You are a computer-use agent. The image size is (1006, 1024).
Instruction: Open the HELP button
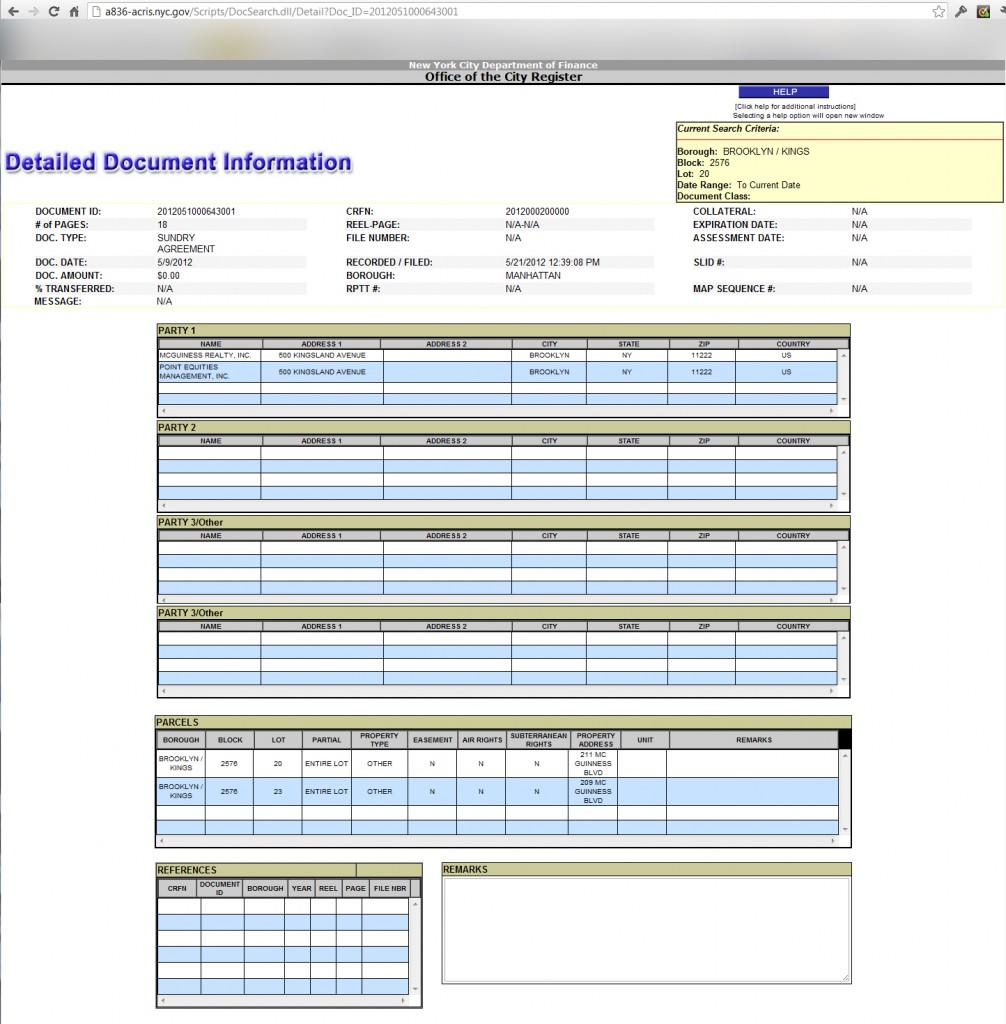pos(784,92)
